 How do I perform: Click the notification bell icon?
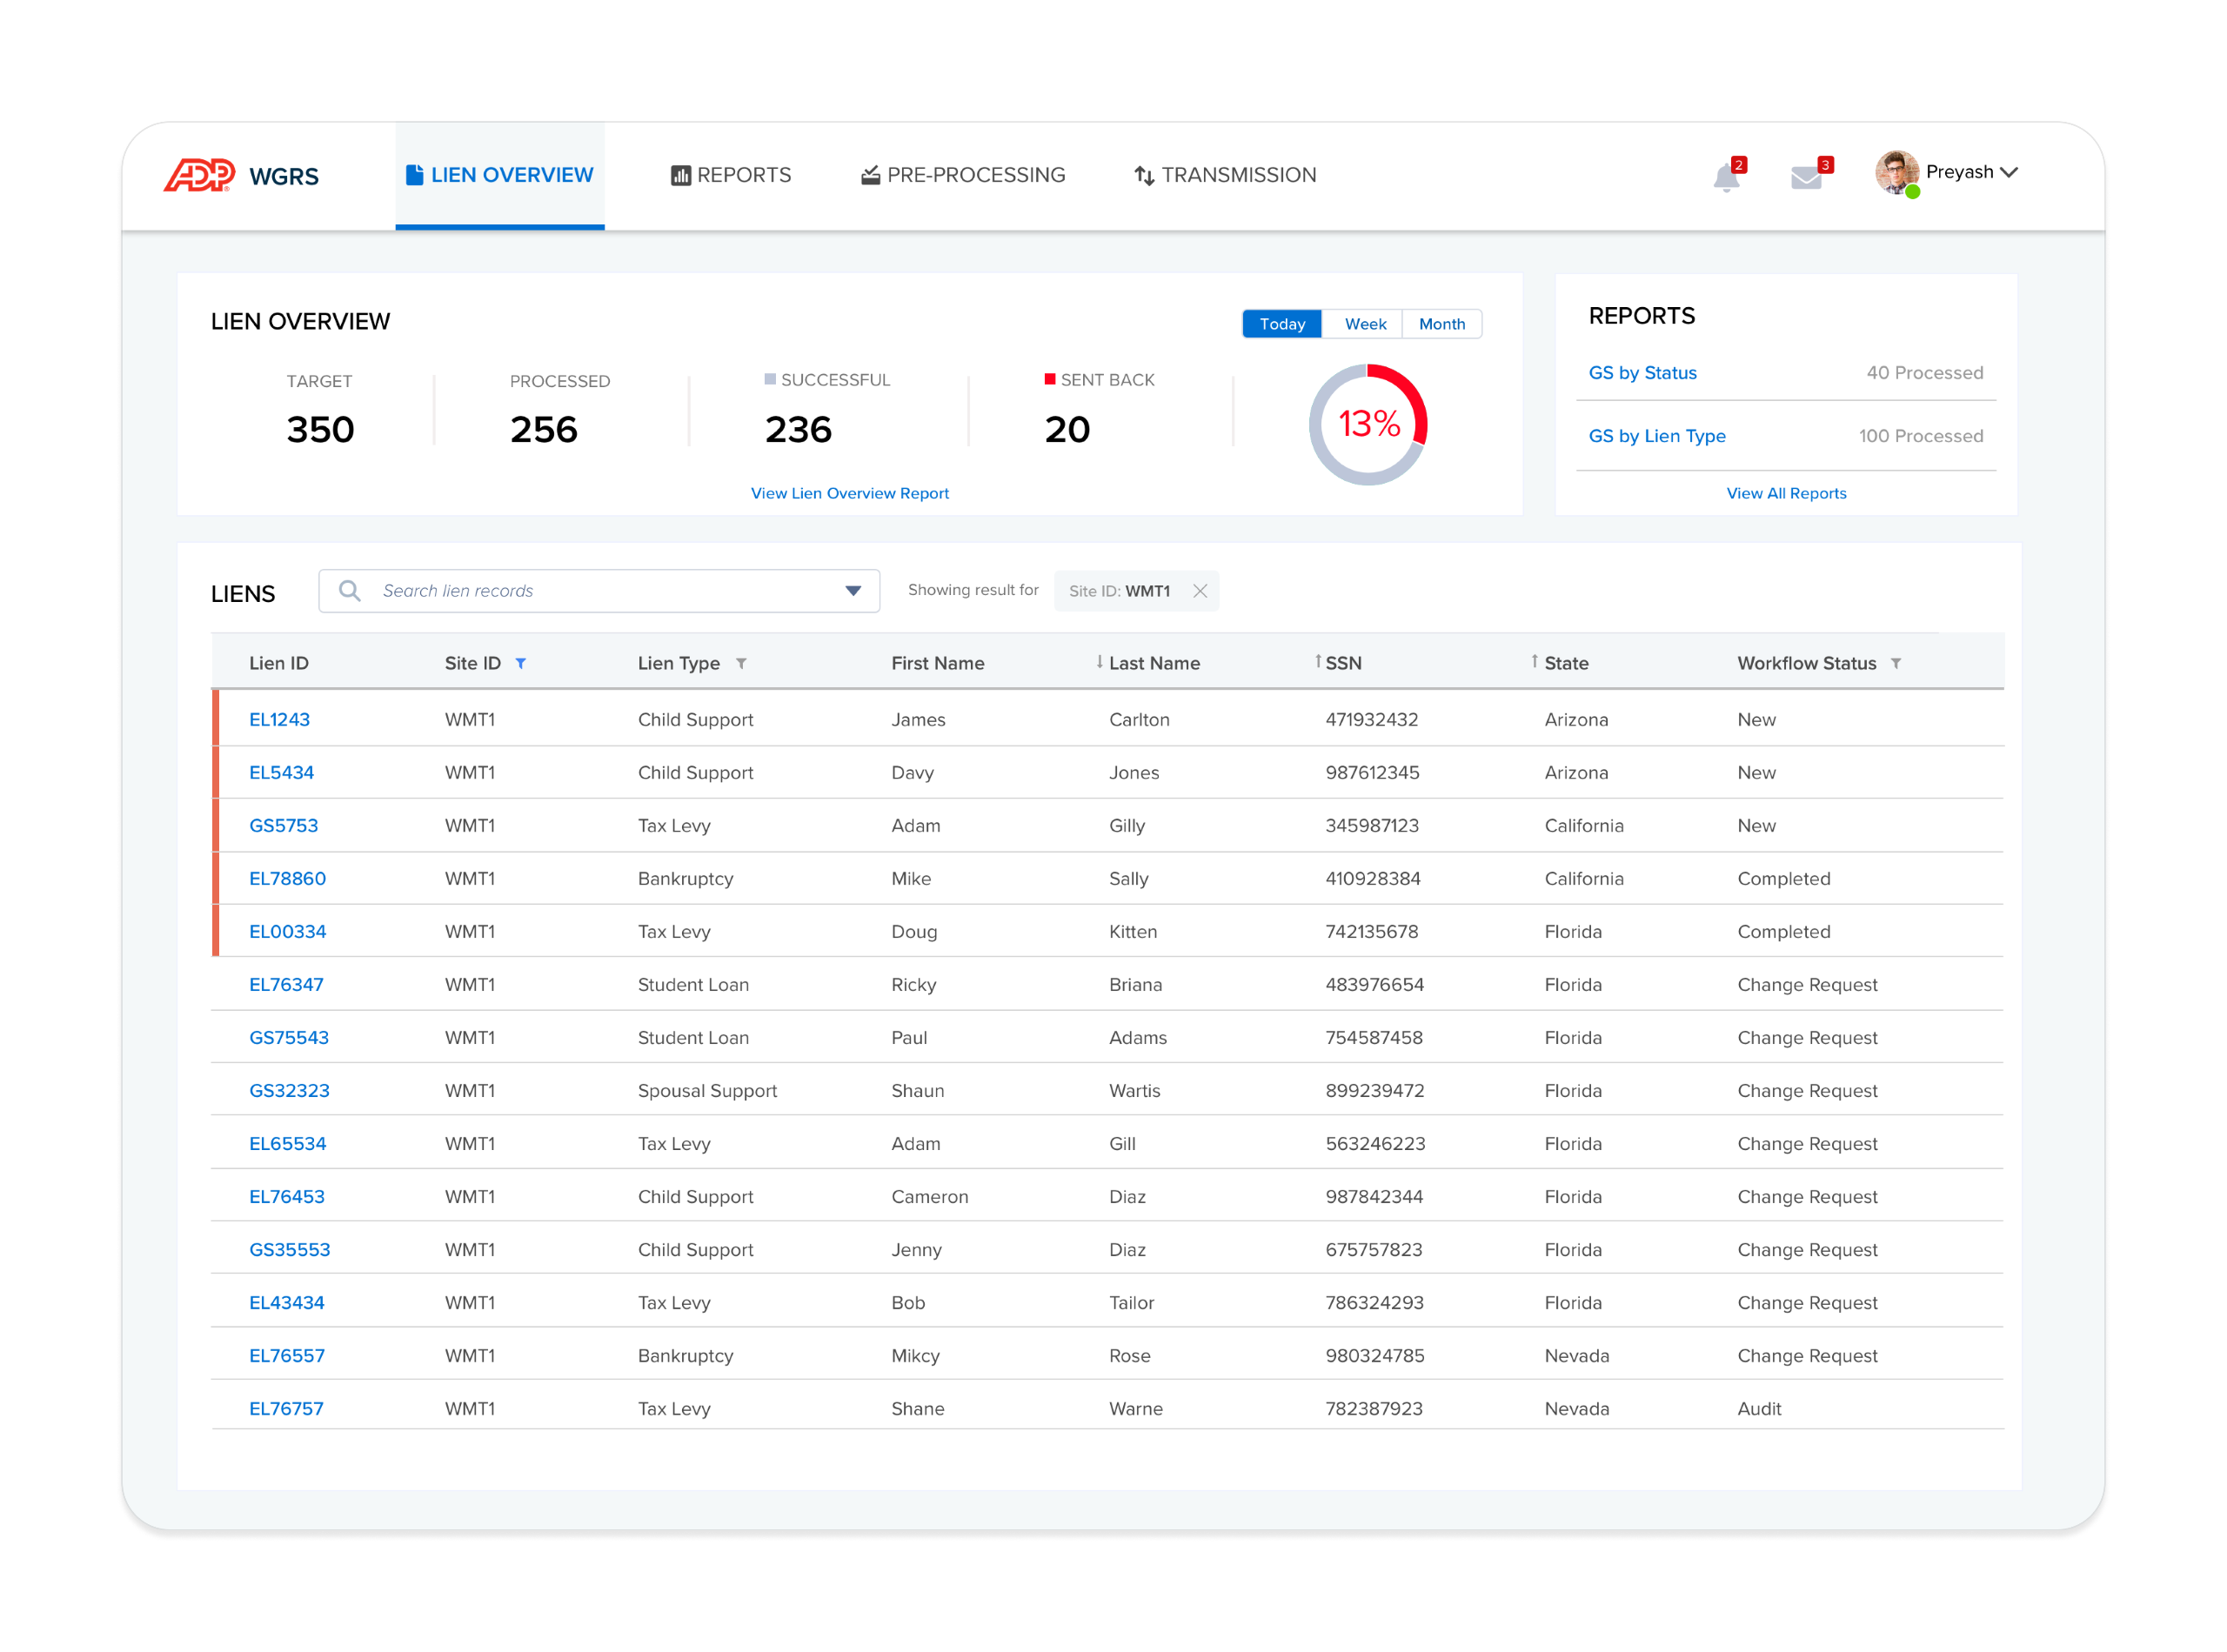click(1725, 178)
